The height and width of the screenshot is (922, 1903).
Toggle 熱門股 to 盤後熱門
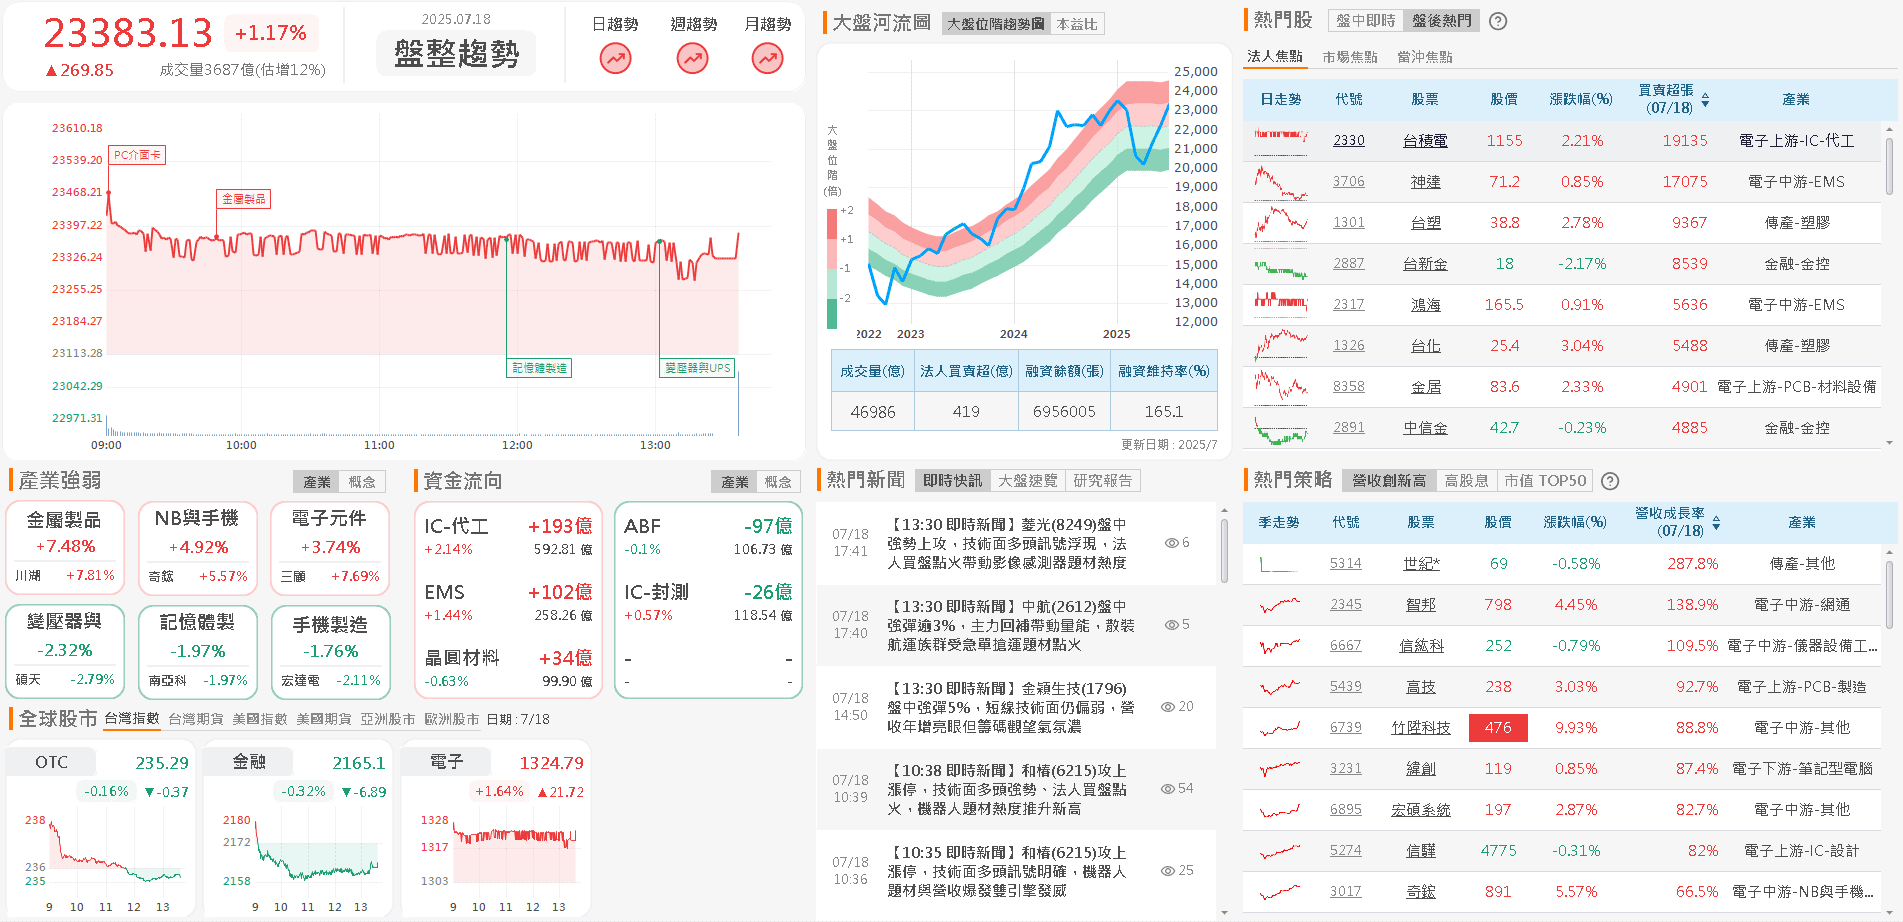(x=1441, y=21)
